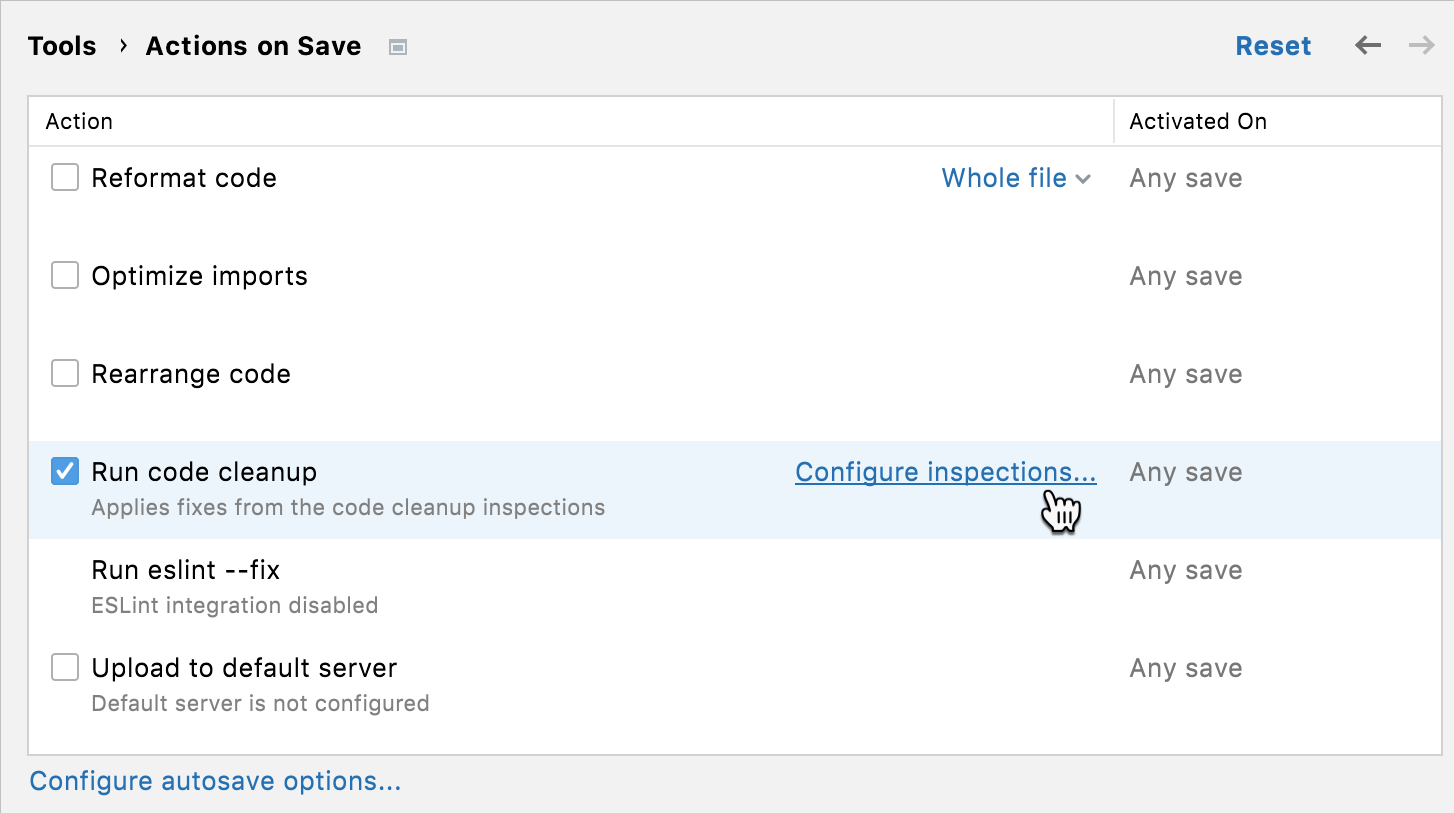Click the Activated On column header
The image size is (1454, 813).
pyautogui.click(x=1197, y=122)
